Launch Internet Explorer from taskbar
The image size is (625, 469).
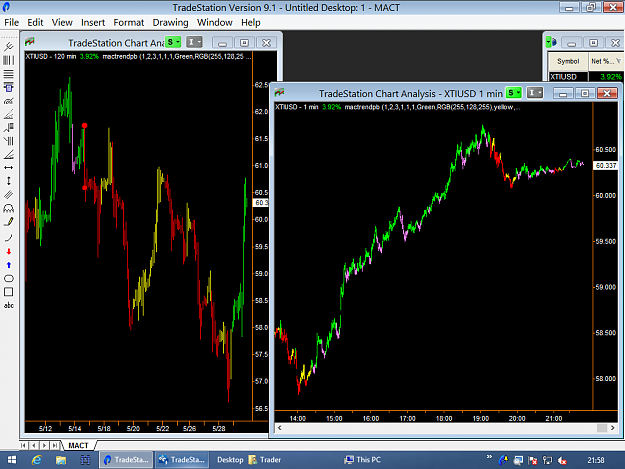click(x=37, y=460)
